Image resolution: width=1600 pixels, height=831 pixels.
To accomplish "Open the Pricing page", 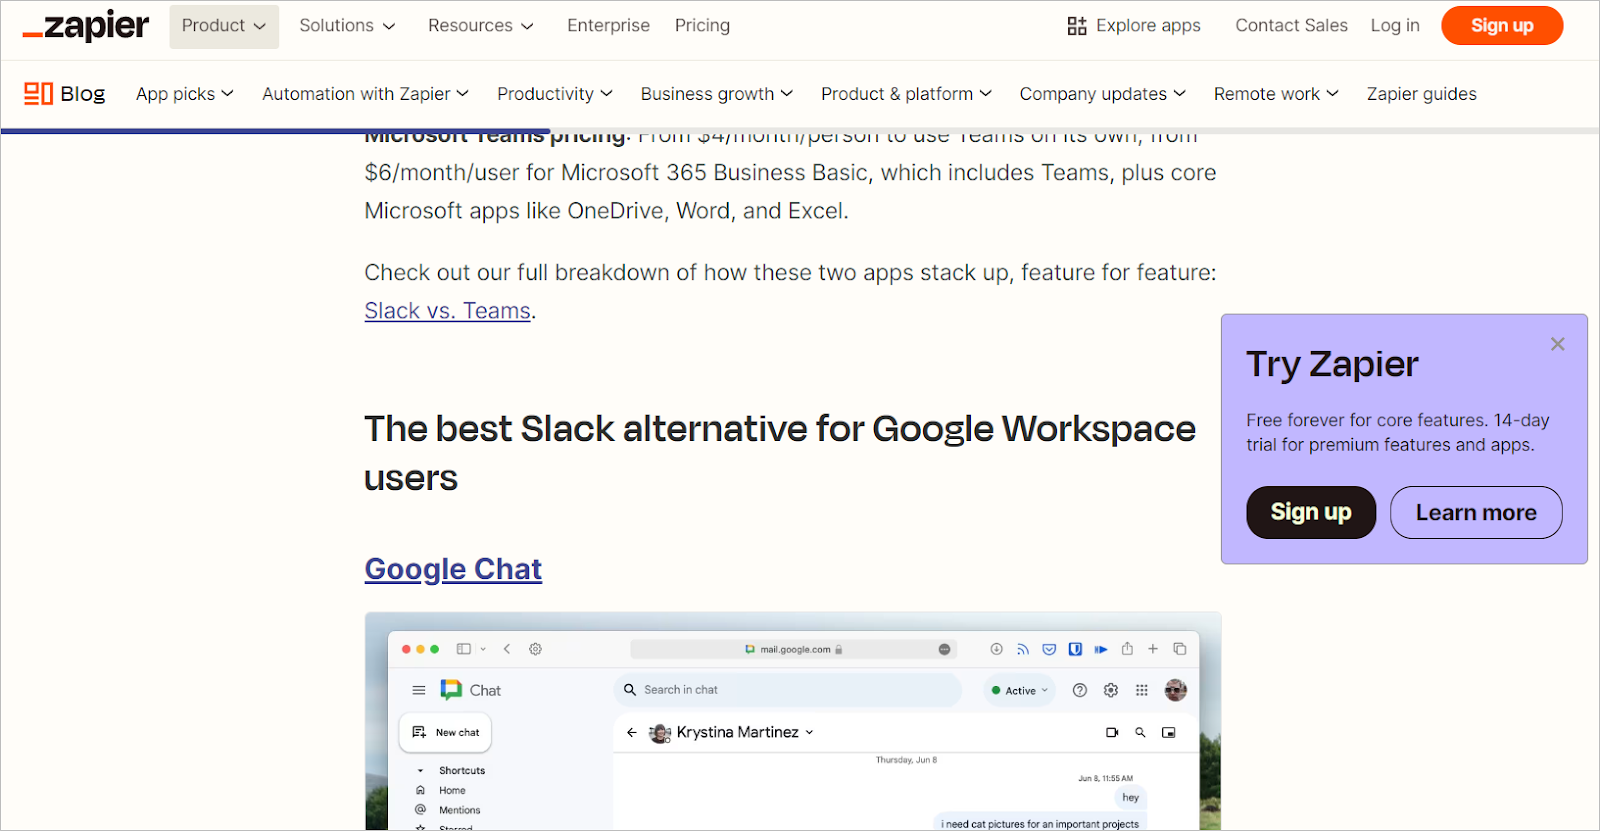I will point(702,26).
